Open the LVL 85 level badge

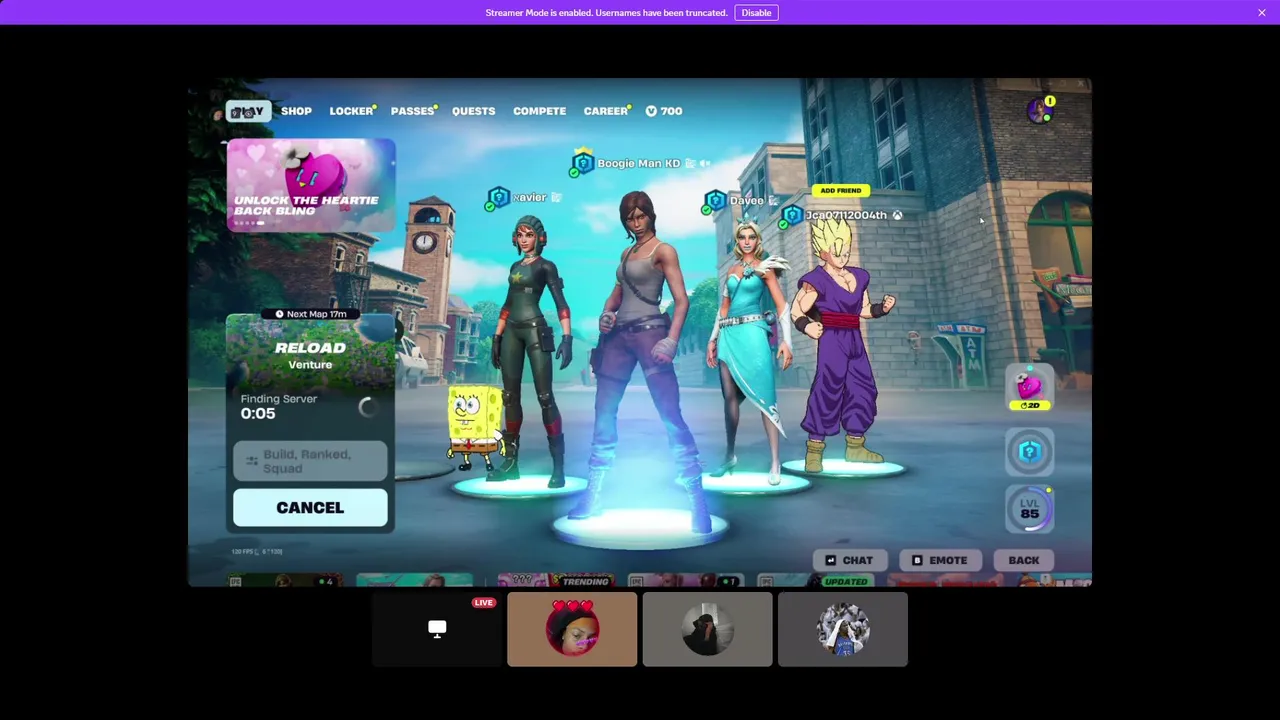[x=1029, y=510]
